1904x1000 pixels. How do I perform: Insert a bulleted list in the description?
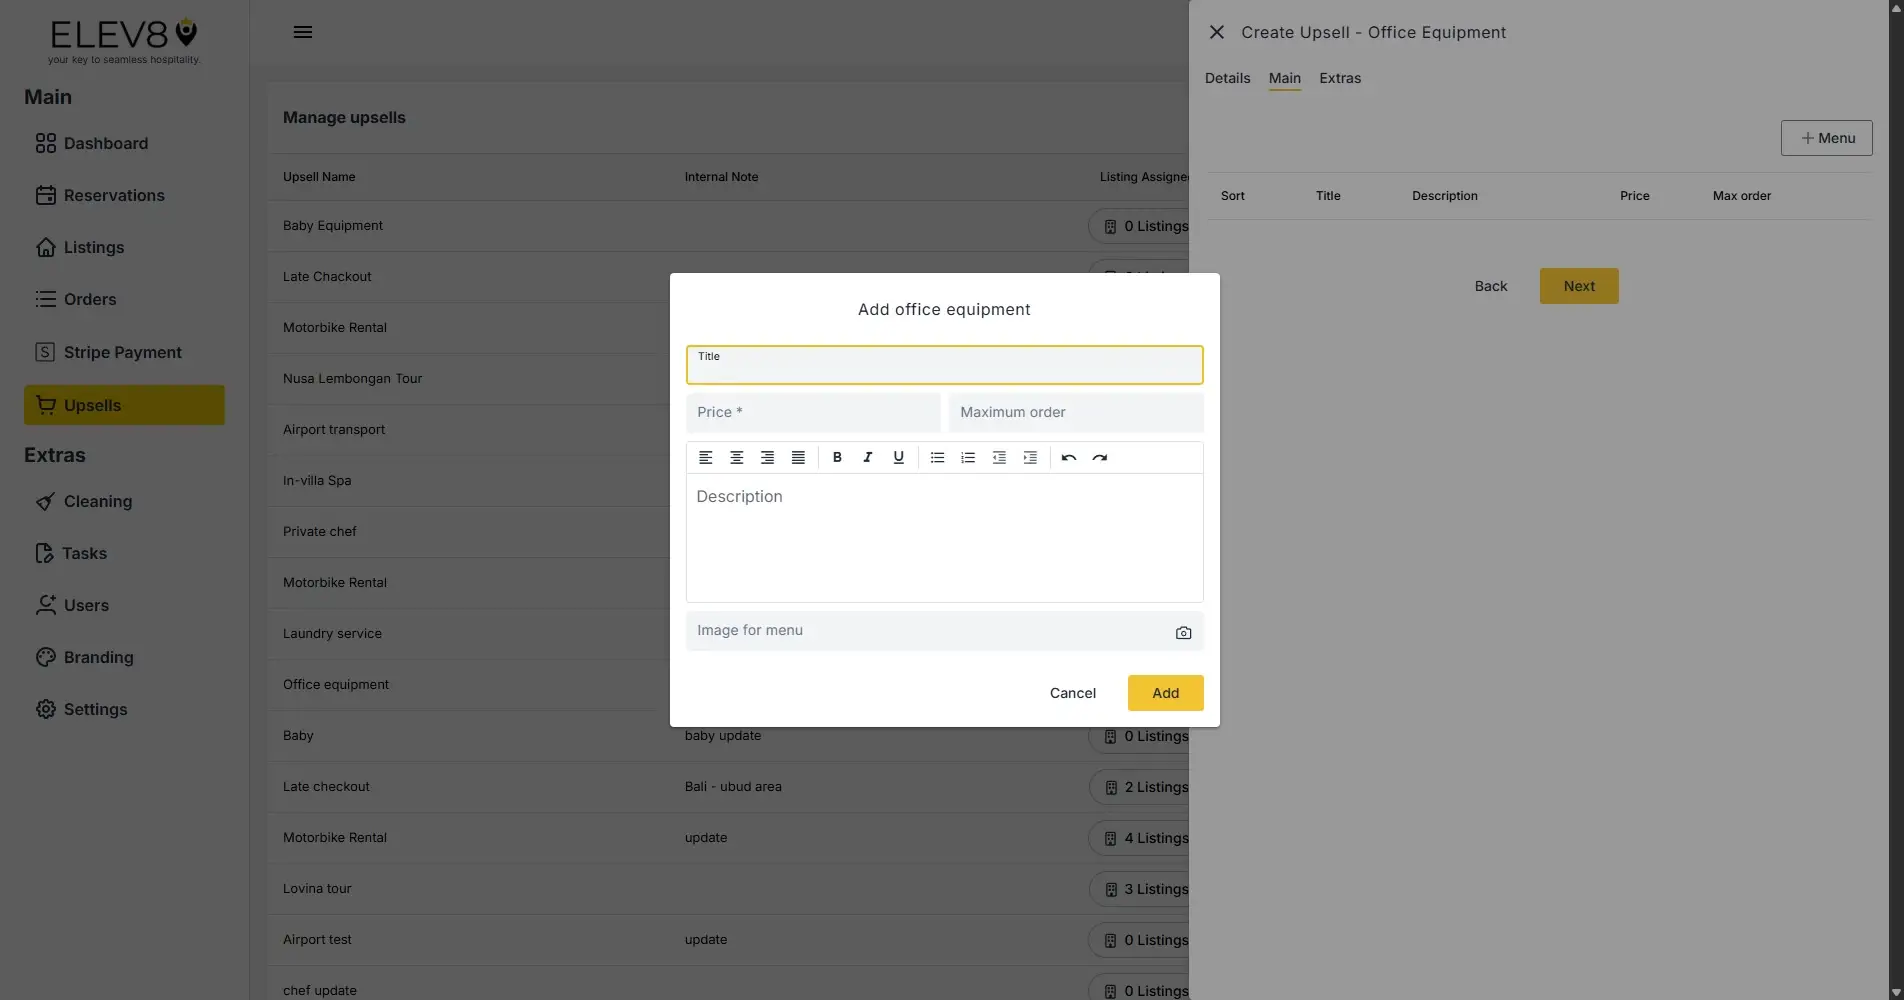[937, 457]
